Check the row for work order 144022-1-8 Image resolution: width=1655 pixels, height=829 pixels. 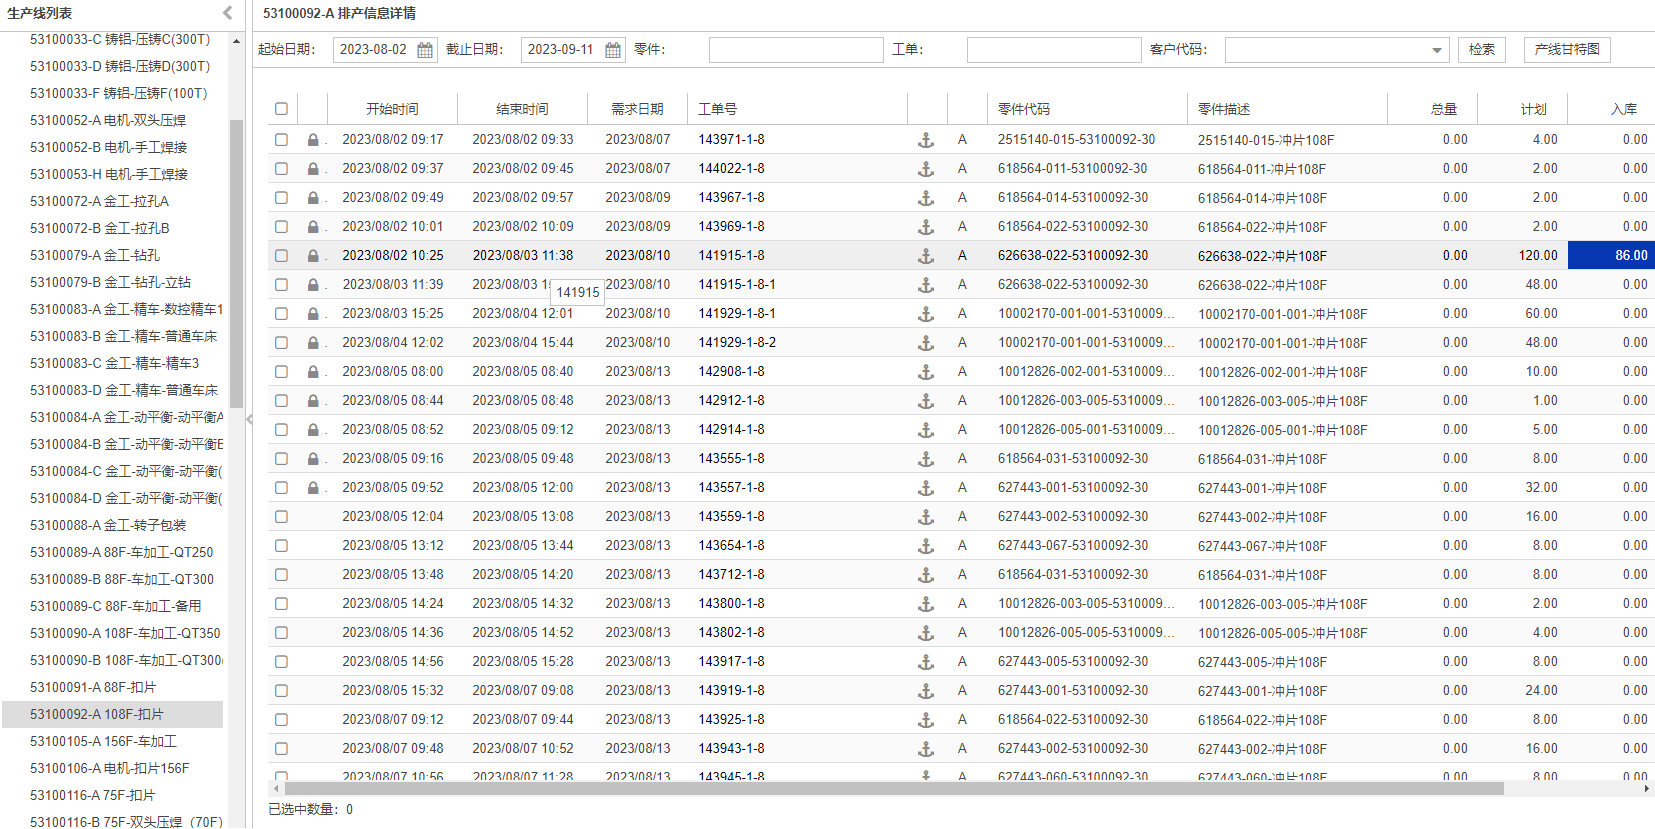pyautogui.click(x=281, y=169)
